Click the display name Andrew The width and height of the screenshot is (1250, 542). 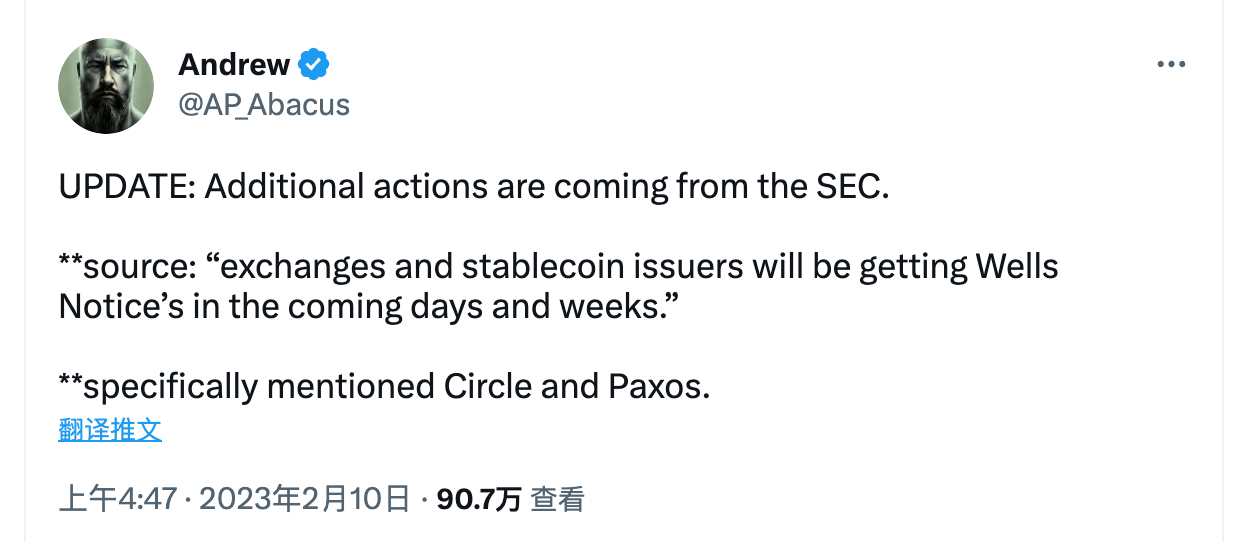[234, 65]
